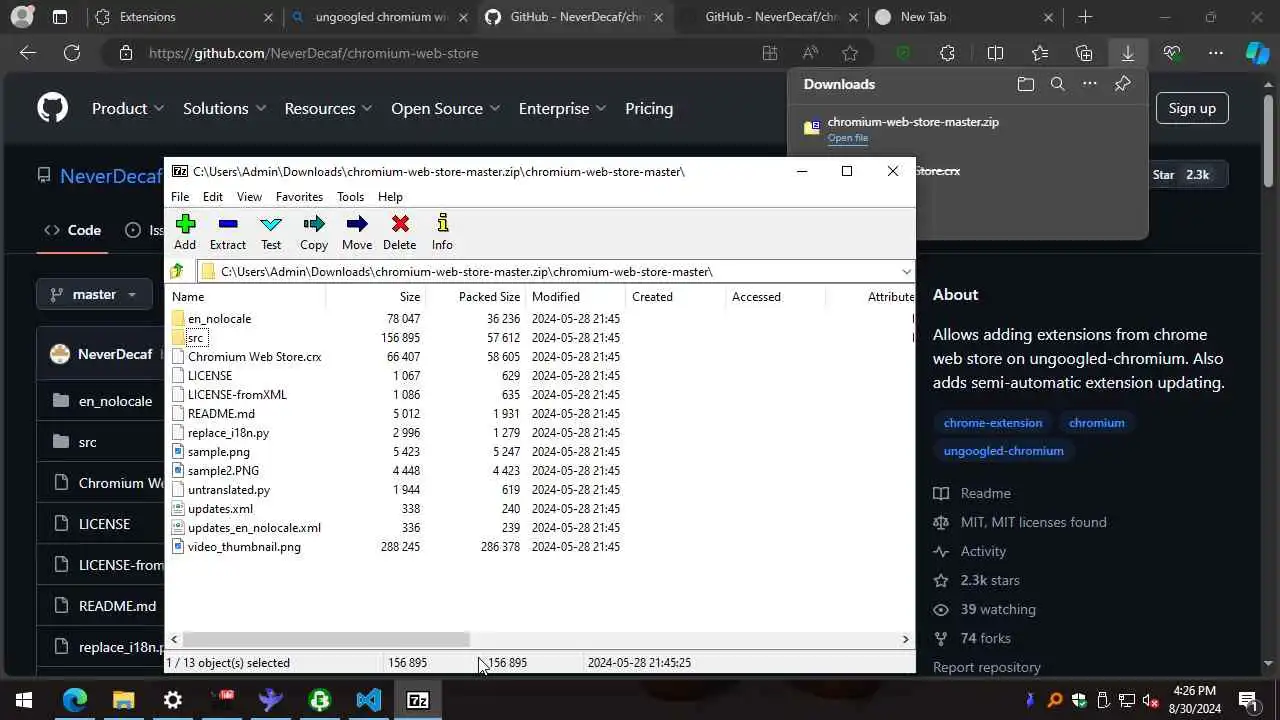1280x720 pixels.
Task: Click the Sign up button
Action: tap(1192, 108)
